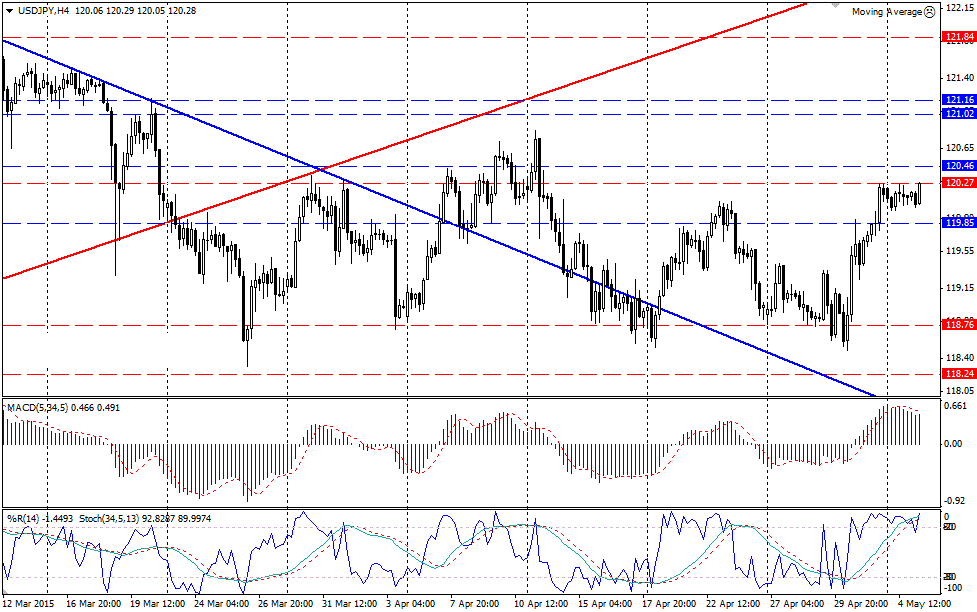Click the 4 May 12:00 time label

(x=925, y=604)
